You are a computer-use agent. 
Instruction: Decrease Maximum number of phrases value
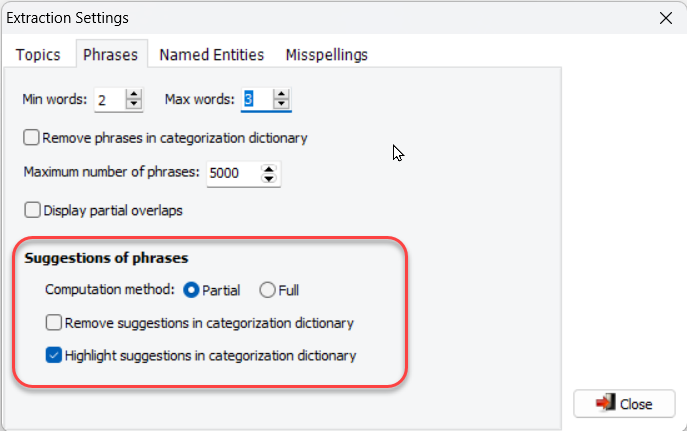(x=269, y=179)
